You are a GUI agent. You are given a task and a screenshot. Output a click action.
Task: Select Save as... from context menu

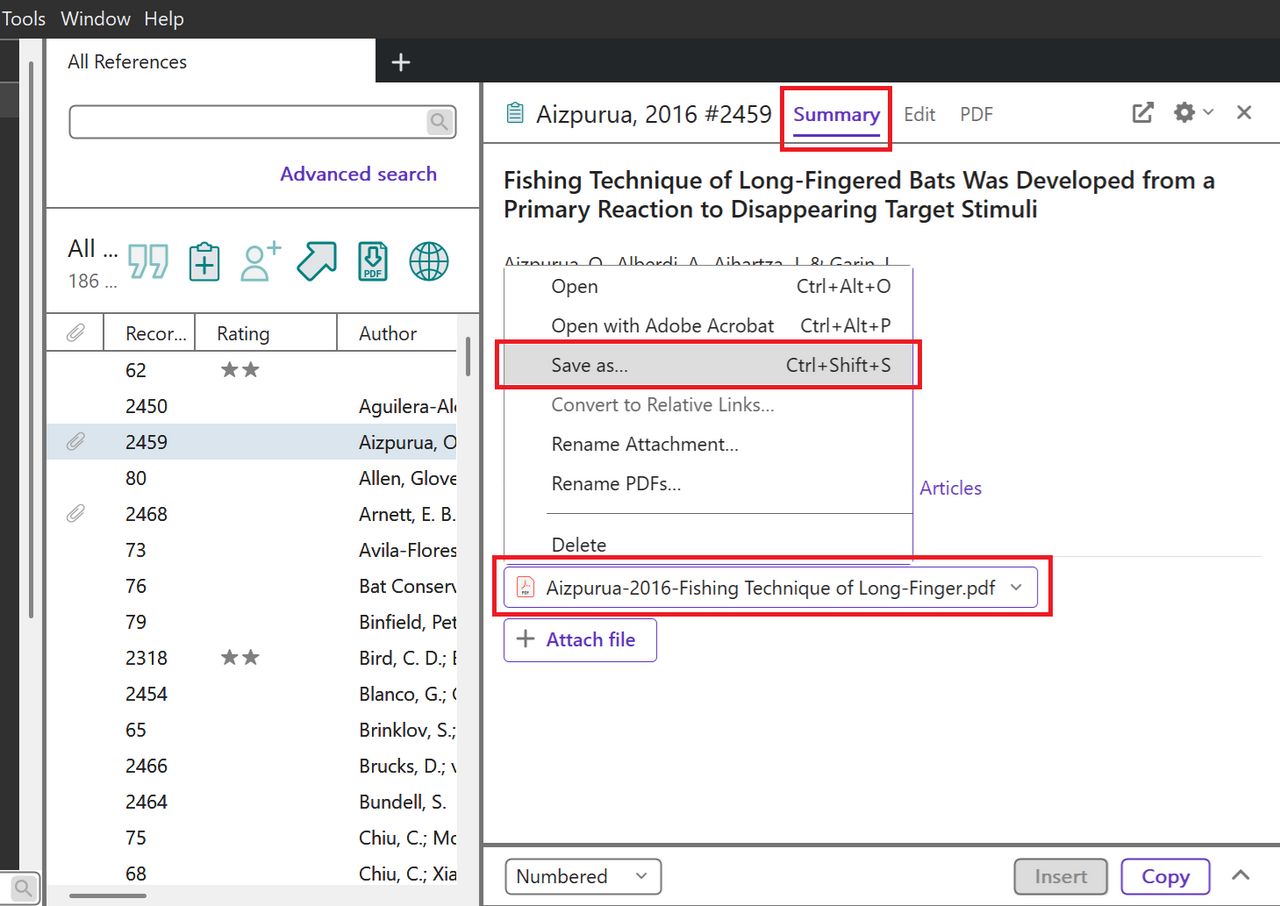pos(708,365)
